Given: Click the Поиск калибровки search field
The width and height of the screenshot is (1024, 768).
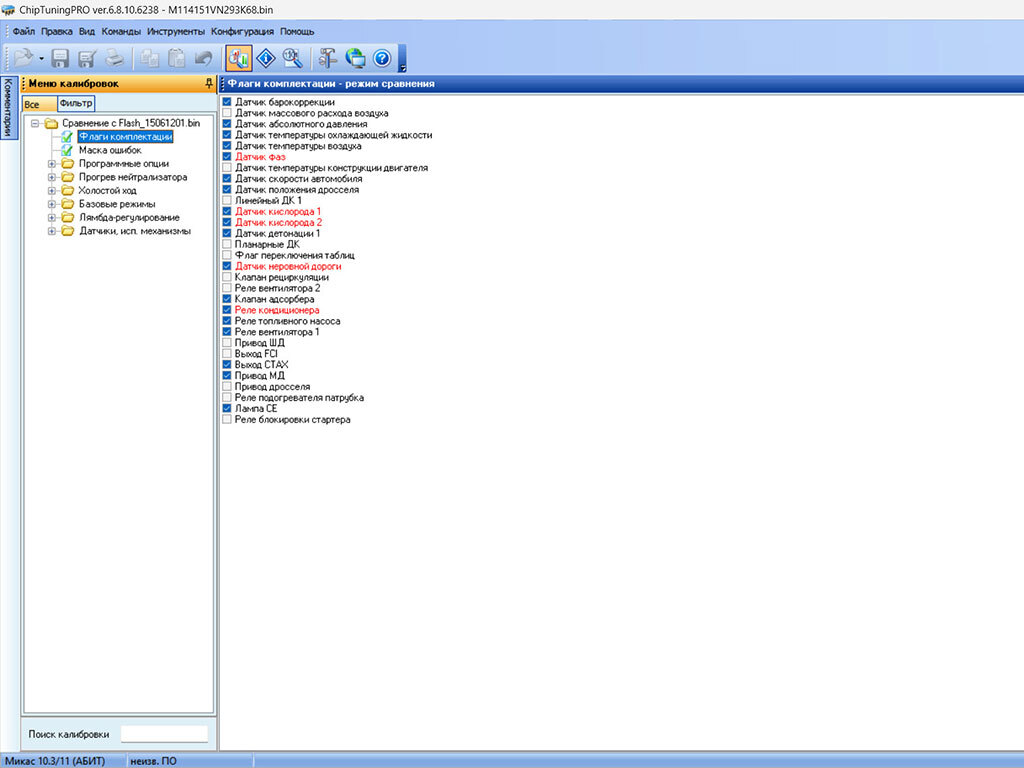Looking at the screenshot, I should pyautogui.click(x=164, y=734).
